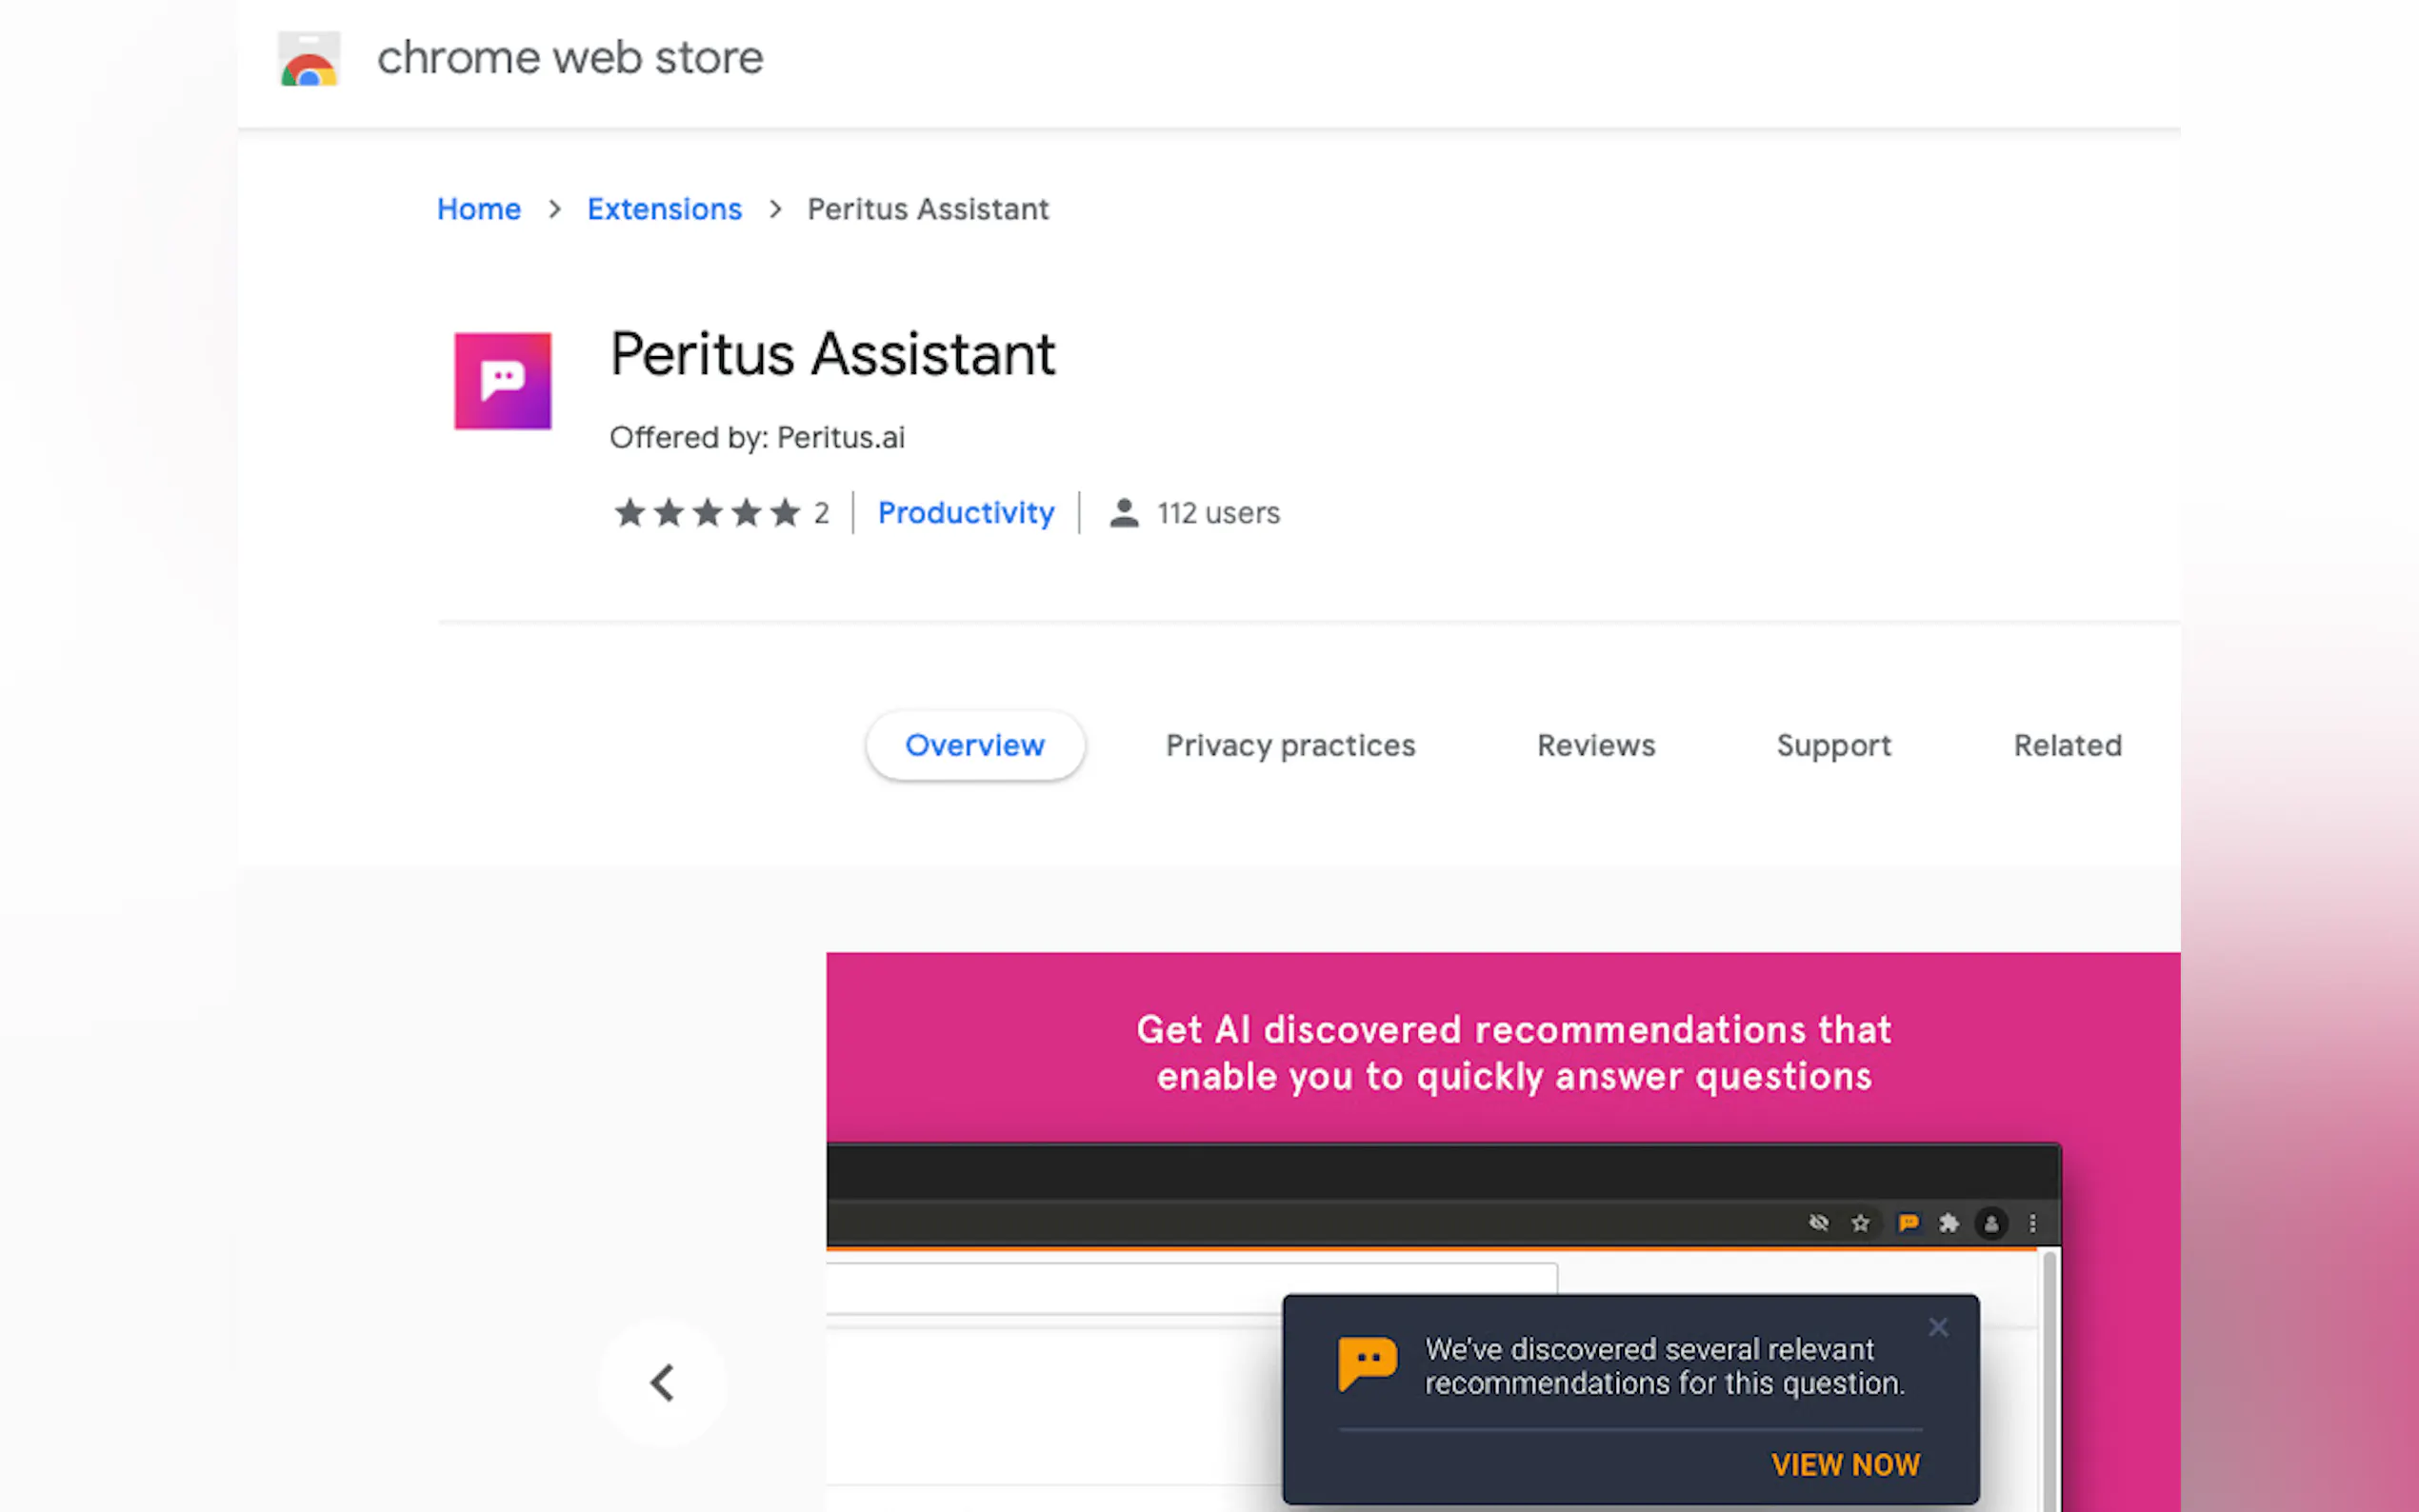
Task: Click the Peritus chat icon in browser toolbar
Action: [x=1908, y=1223]
